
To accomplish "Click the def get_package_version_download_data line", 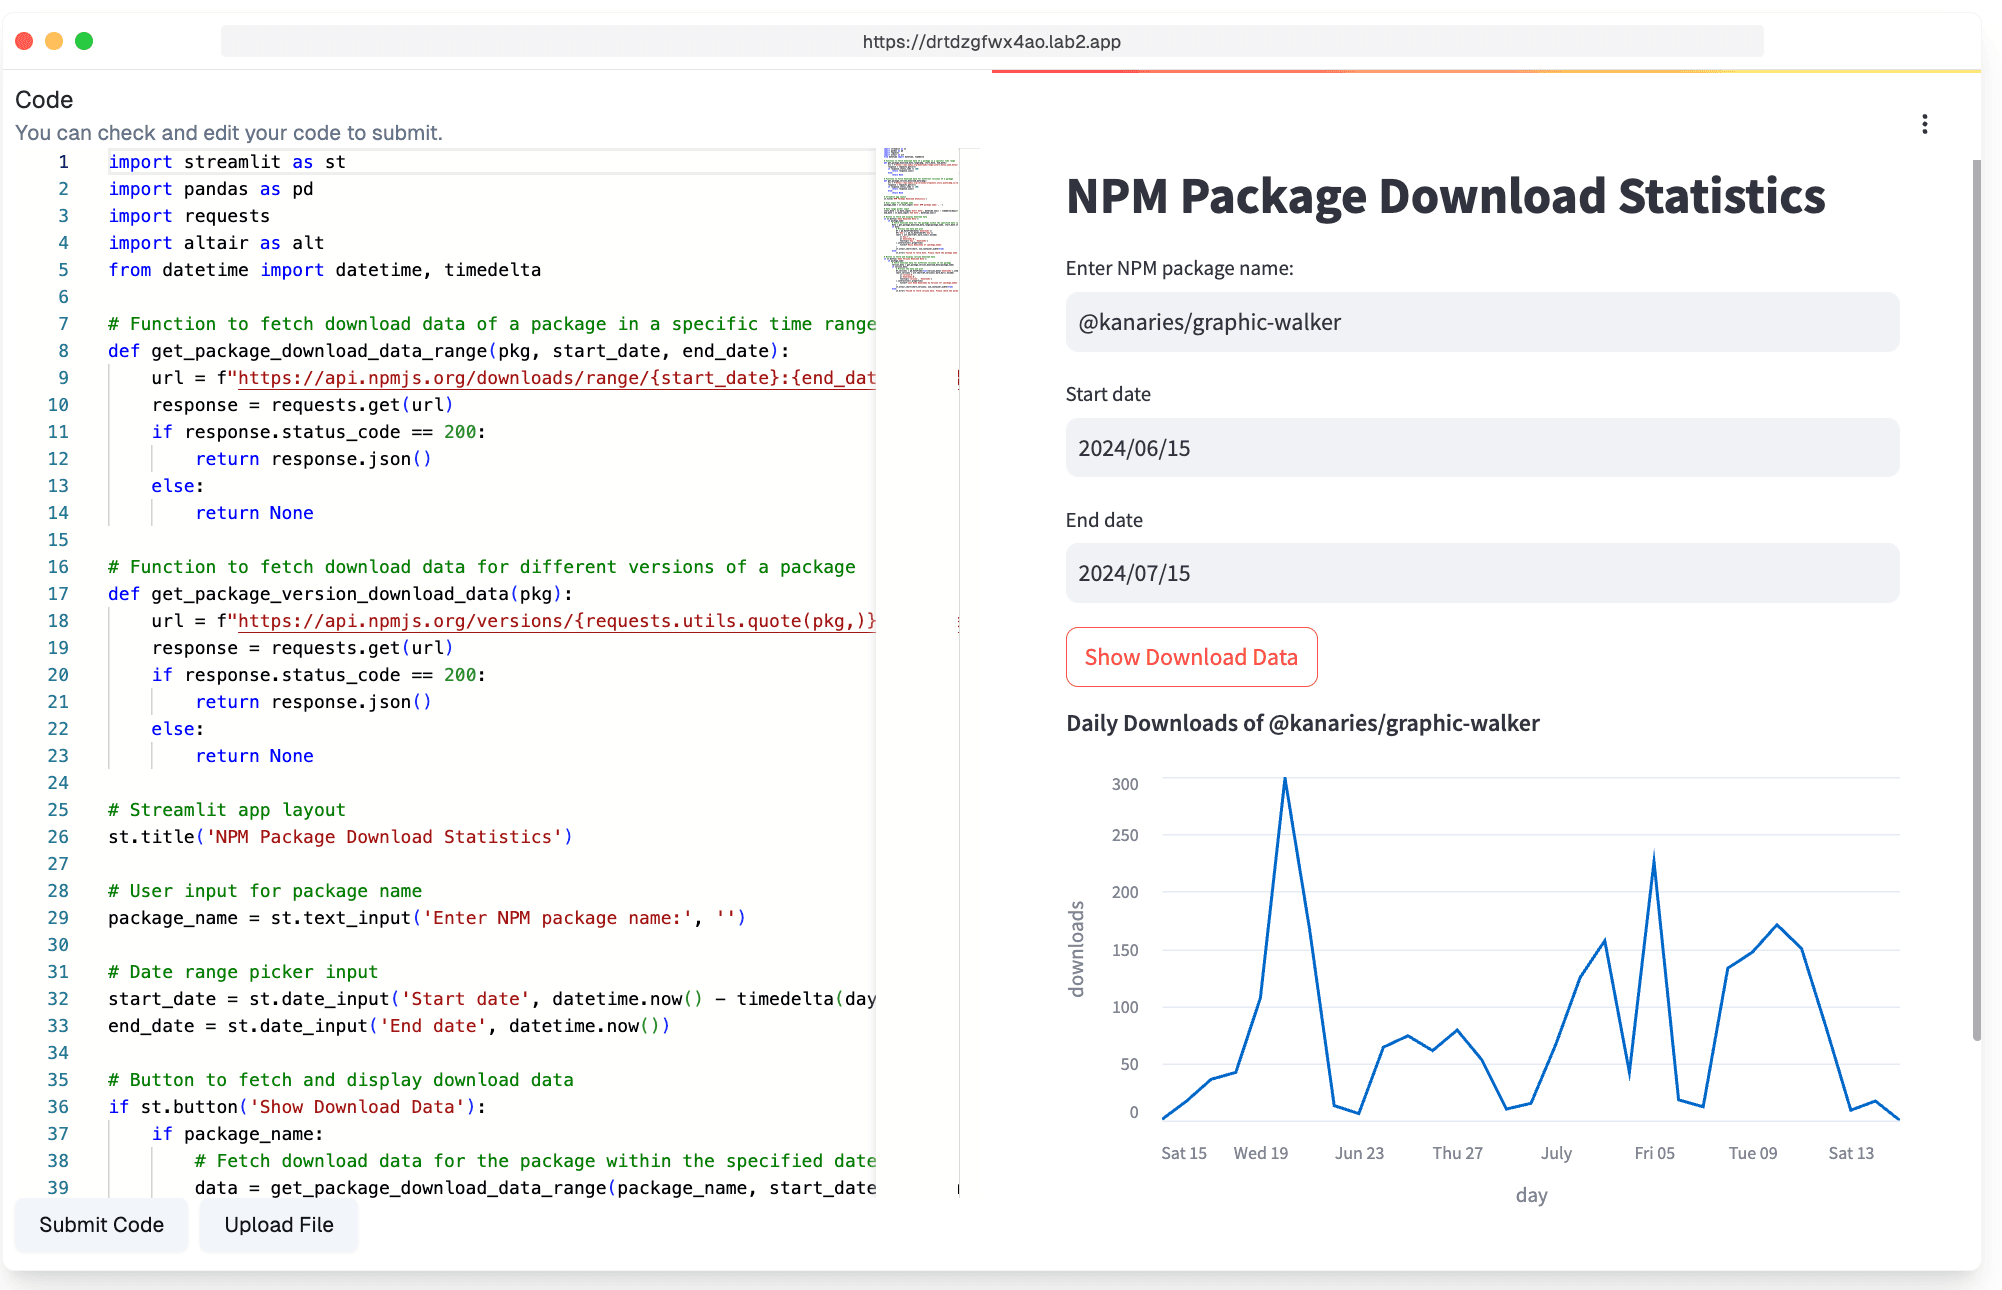I will [x=340, y=594].
